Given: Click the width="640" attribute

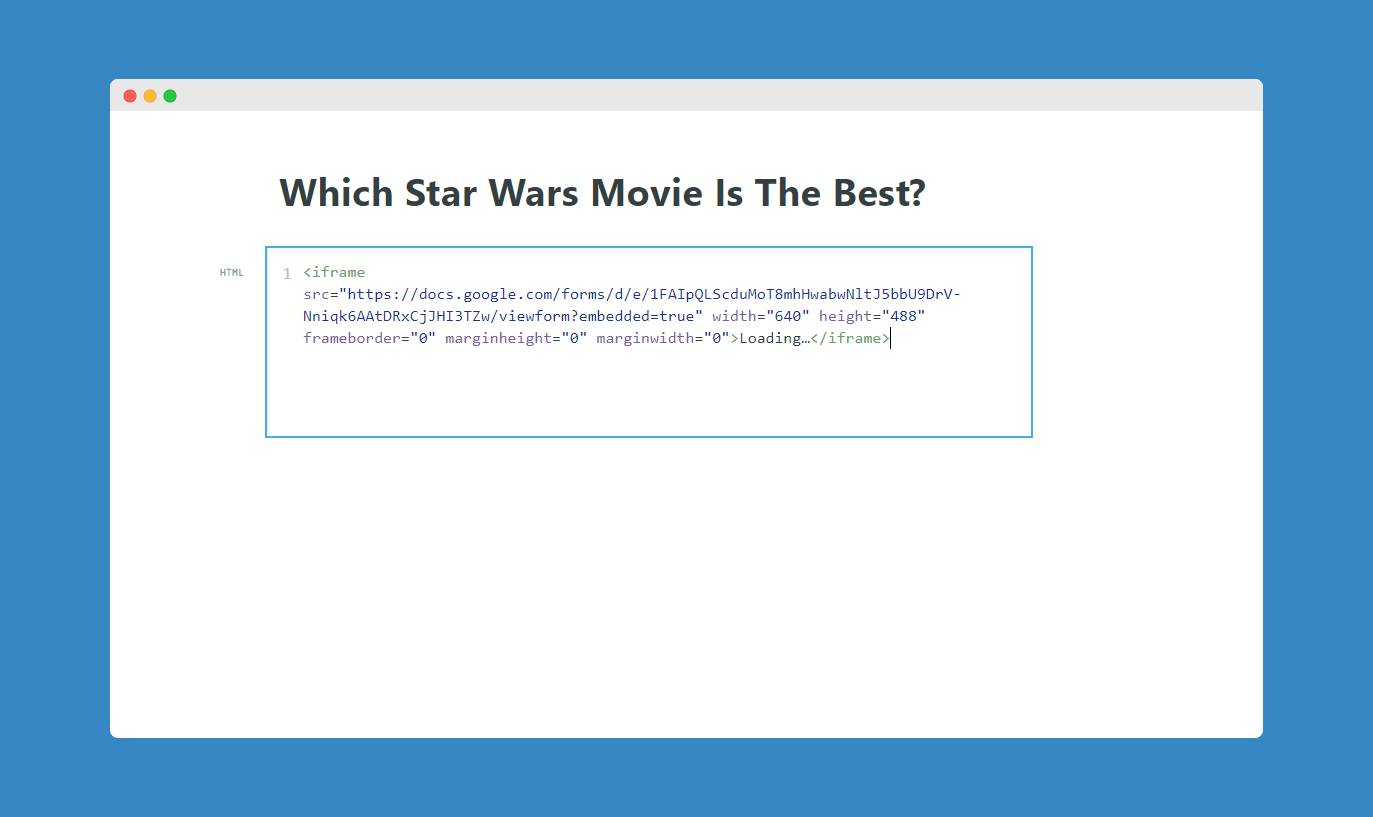Looking at the screenshot, I should pyautogui.click(x=761, y=316).
